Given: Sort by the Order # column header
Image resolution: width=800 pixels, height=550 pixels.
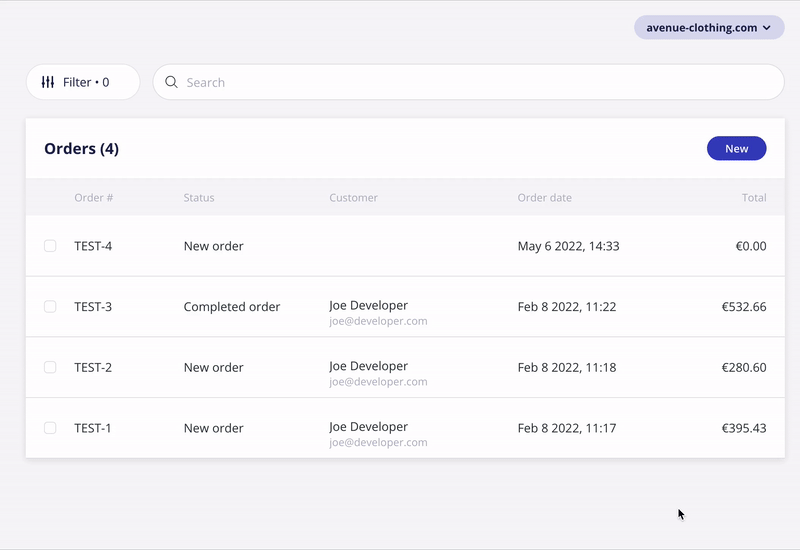Looking at the screenshot, I should click(x=94, y=197).
